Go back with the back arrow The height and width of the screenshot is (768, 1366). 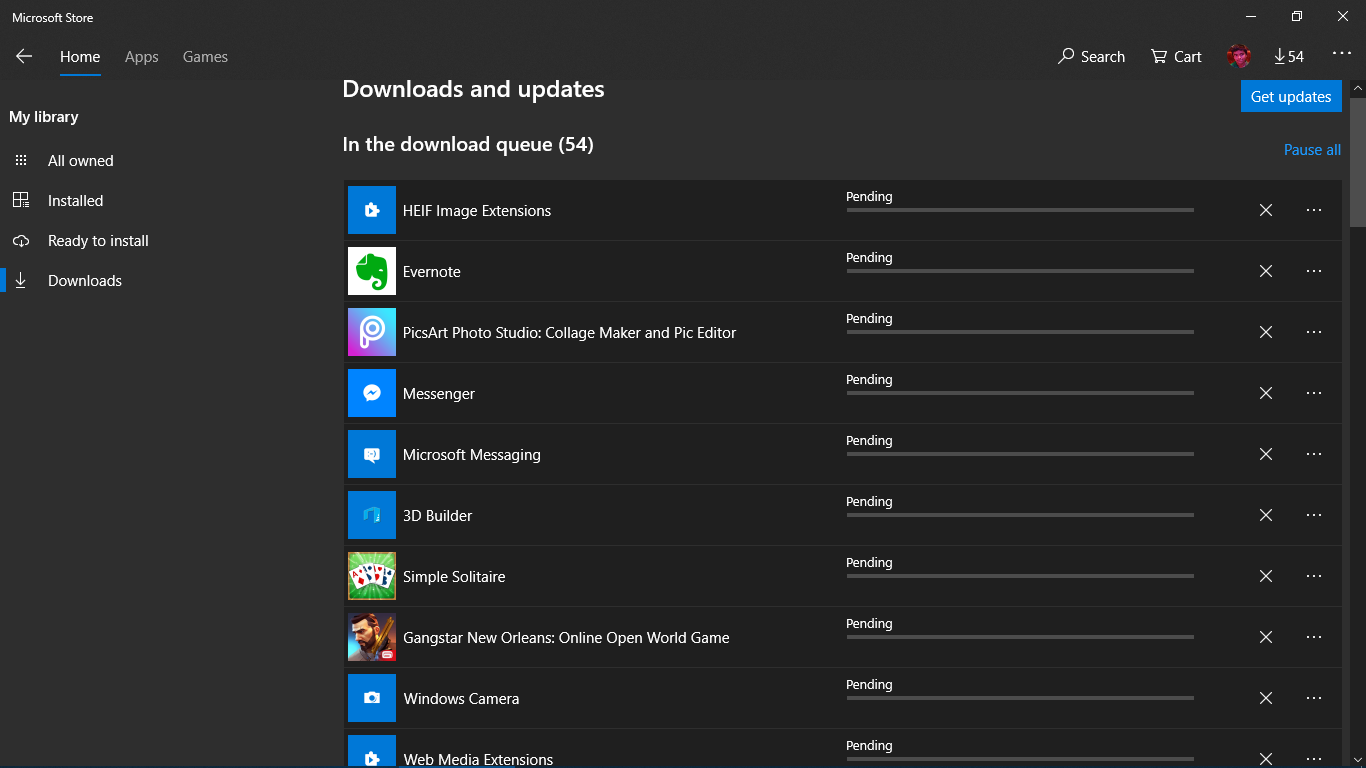pos(24,57)
